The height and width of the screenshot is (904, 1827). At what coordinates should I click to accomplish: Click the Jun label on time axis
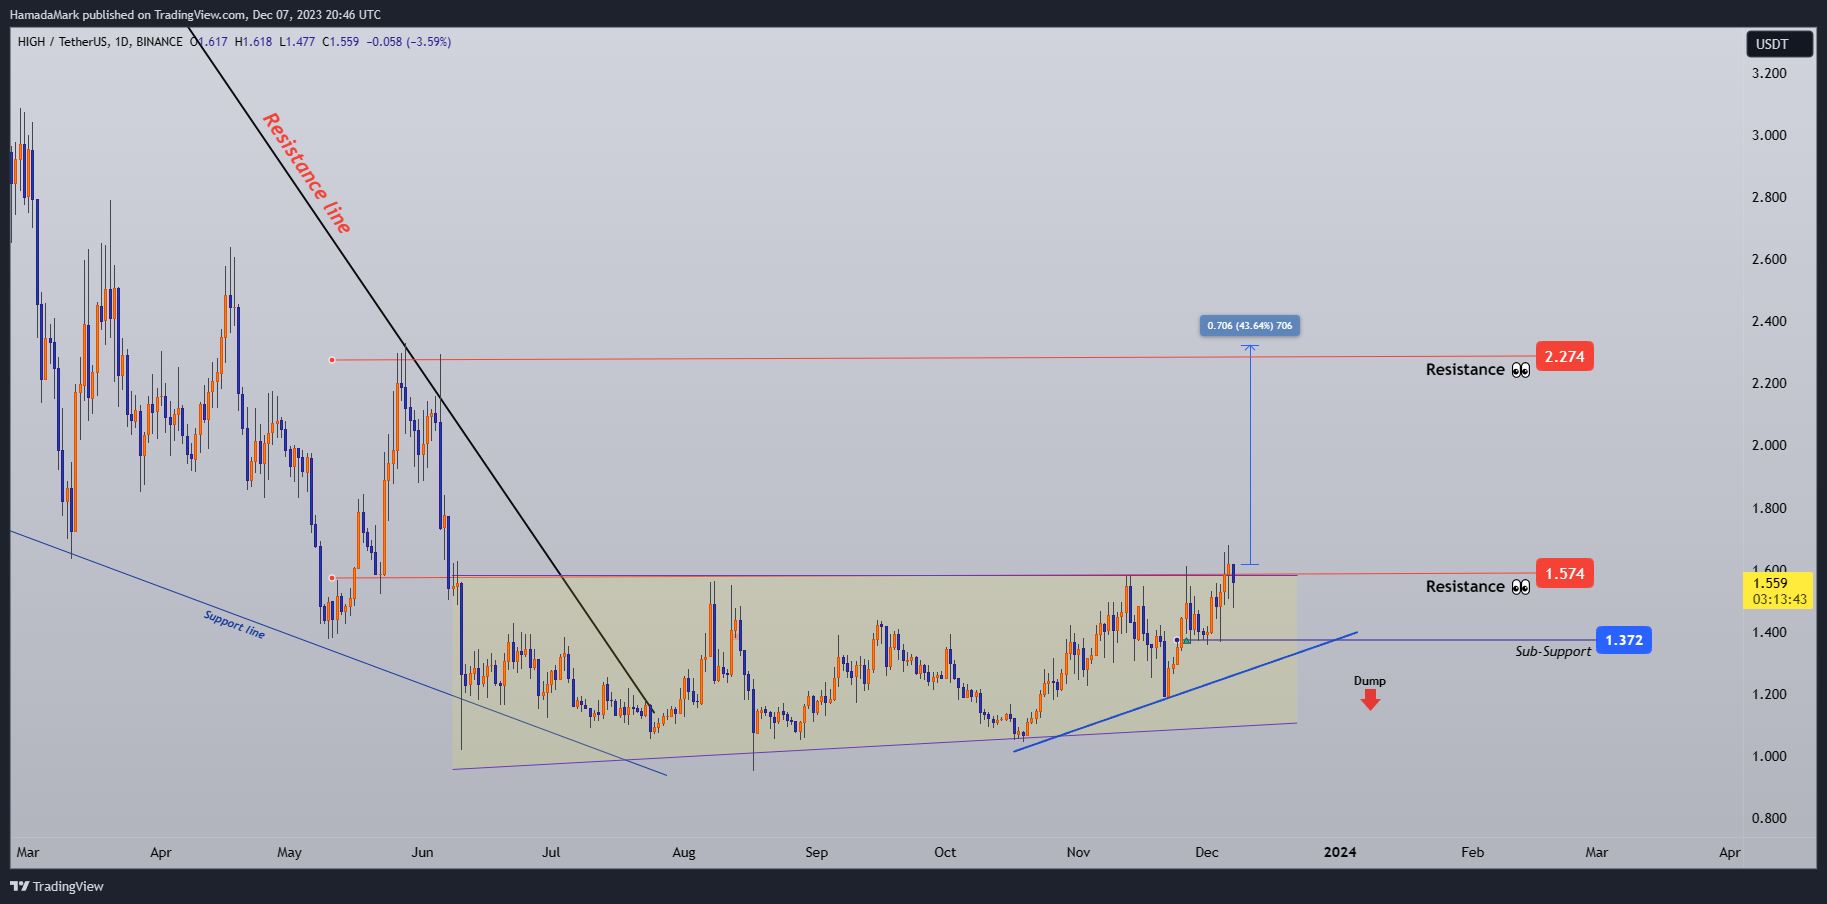422,852
